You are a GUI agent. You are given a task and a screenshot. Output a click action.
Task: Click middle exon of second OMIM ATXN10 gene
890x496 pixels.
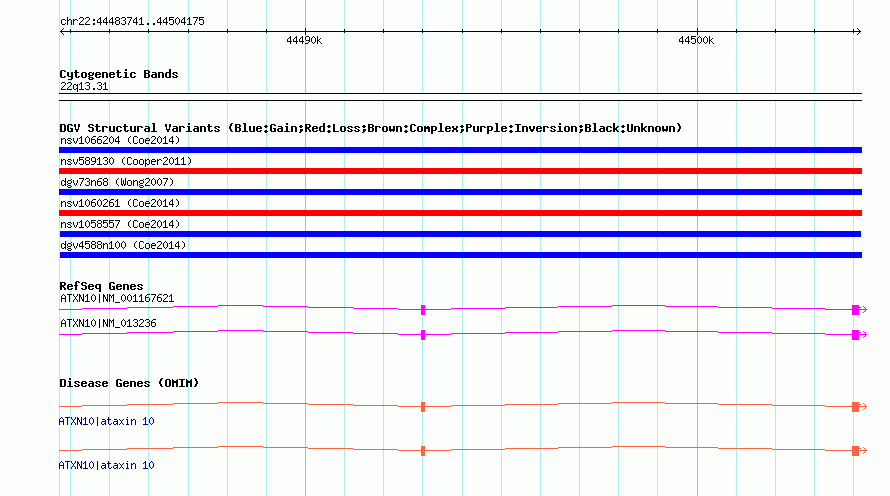423,451
